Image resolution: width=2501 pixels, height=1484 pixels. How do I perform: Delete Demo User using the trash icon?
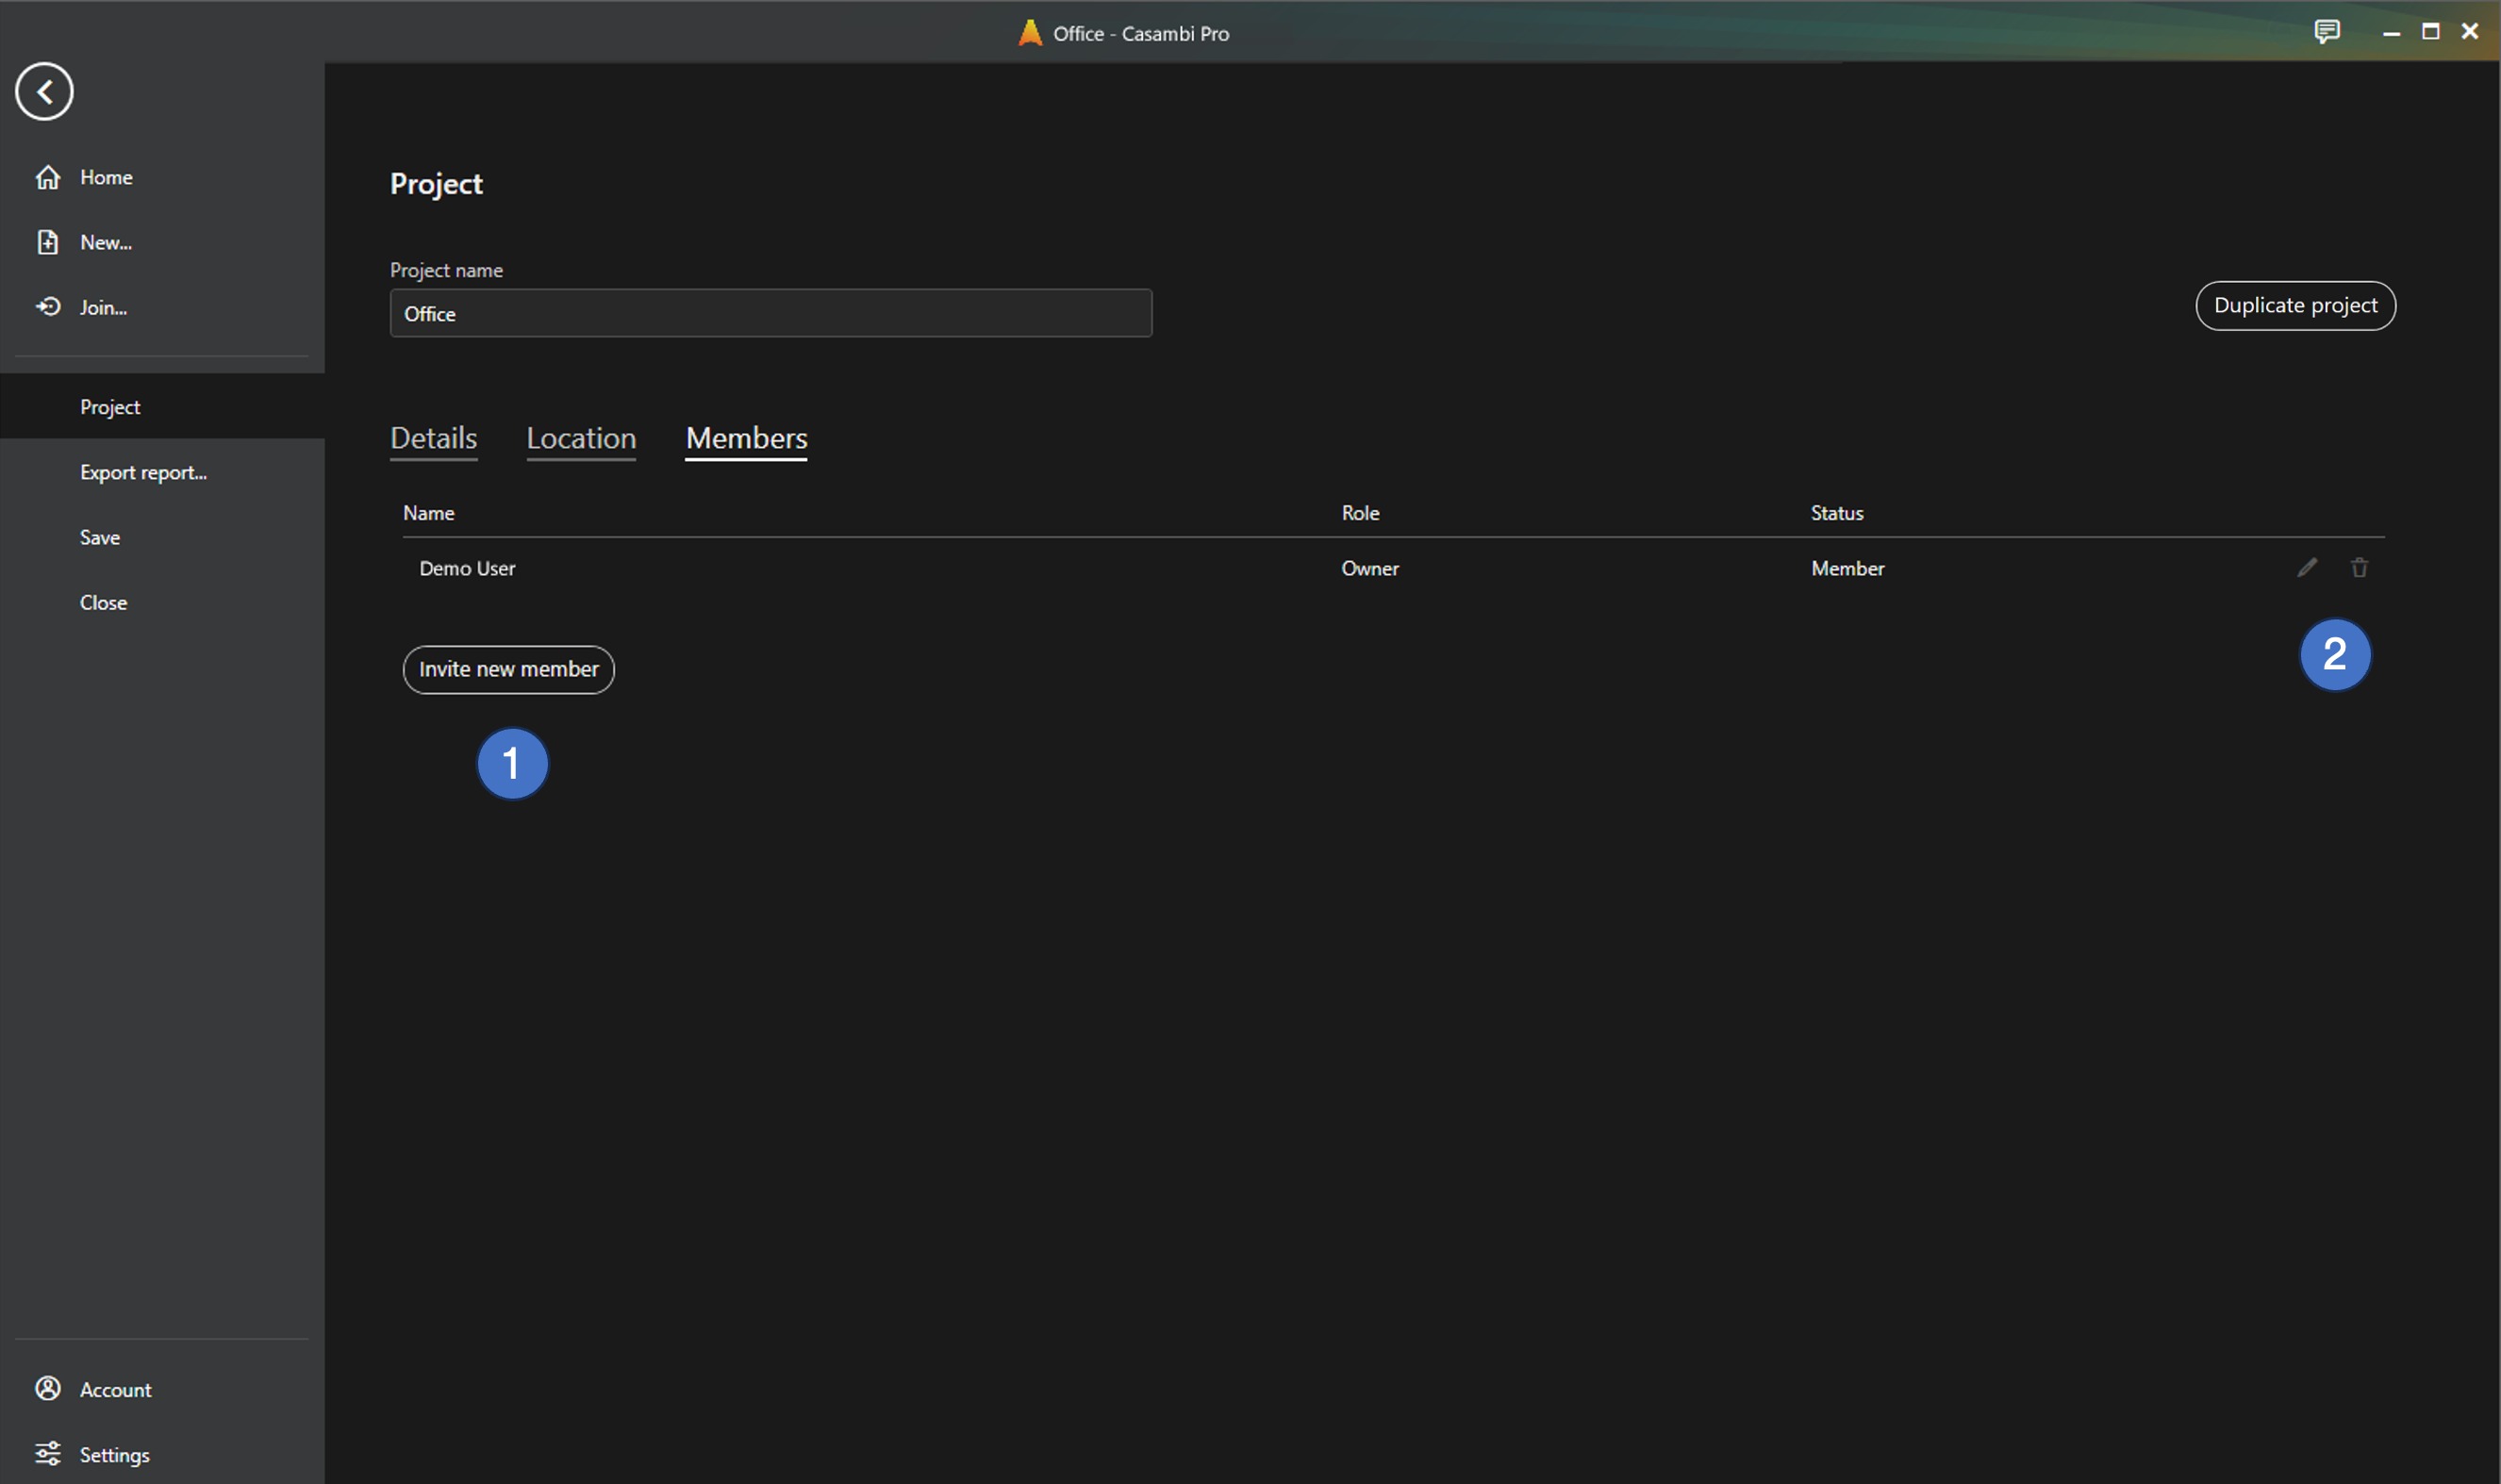[2360, 567]
